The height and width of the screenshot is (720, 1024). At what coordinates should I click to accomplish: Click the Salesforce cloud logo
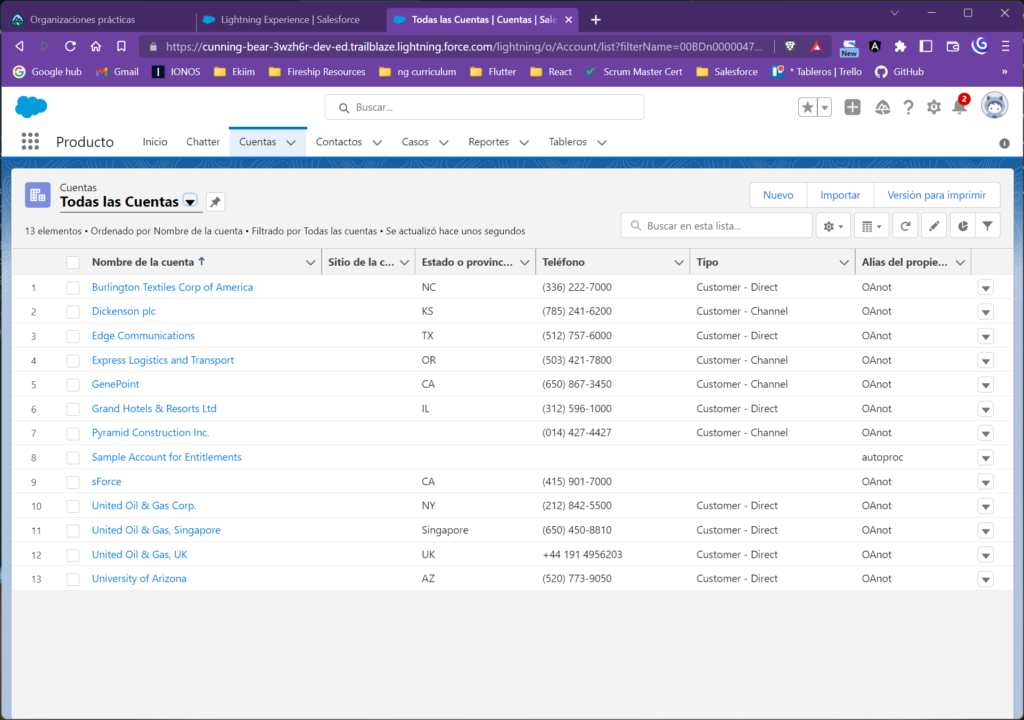pyautogui.click(x=31, y=106)
